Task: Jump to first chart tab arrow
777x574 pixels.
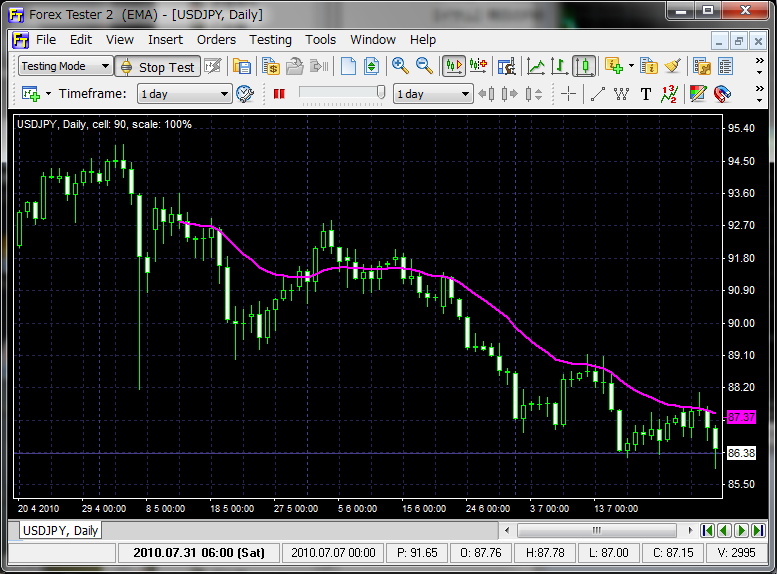Action: coord(708,530)
